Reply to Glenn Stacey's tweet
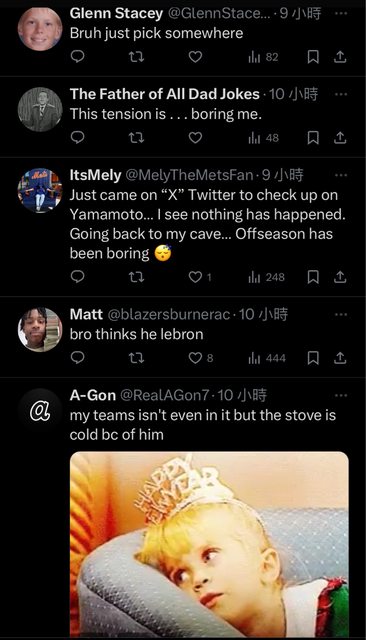This screenshot has height=640, width=366. click(77, 57)
